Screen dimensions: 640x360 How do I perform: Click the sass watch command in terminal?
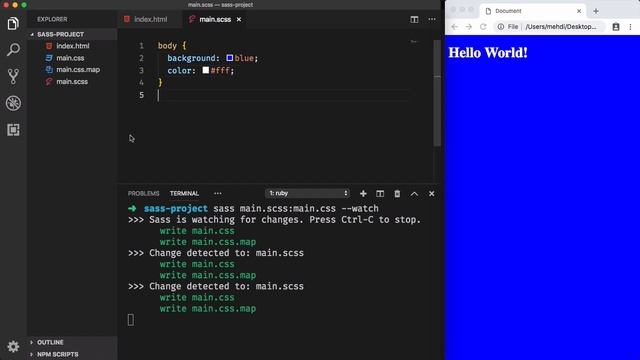coord(296,209)
